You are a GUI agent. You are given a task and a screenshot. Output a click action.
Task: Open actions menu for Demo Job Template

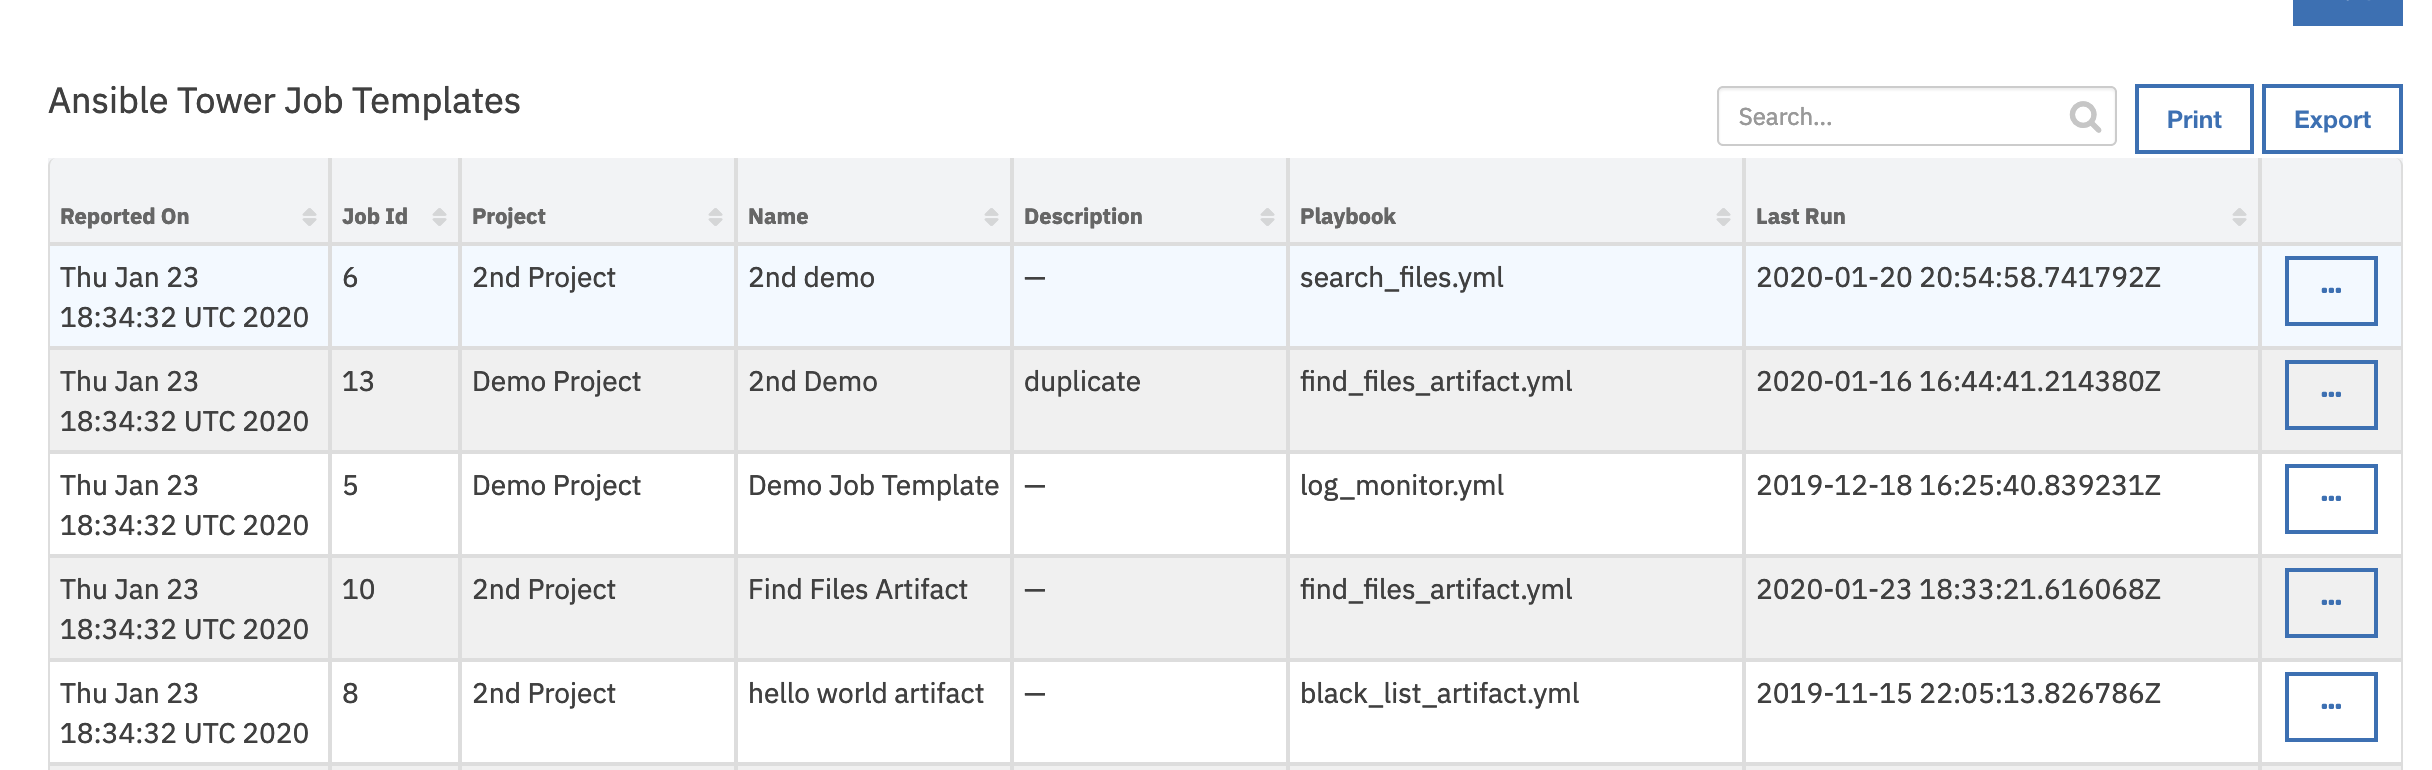(2331, 499)
